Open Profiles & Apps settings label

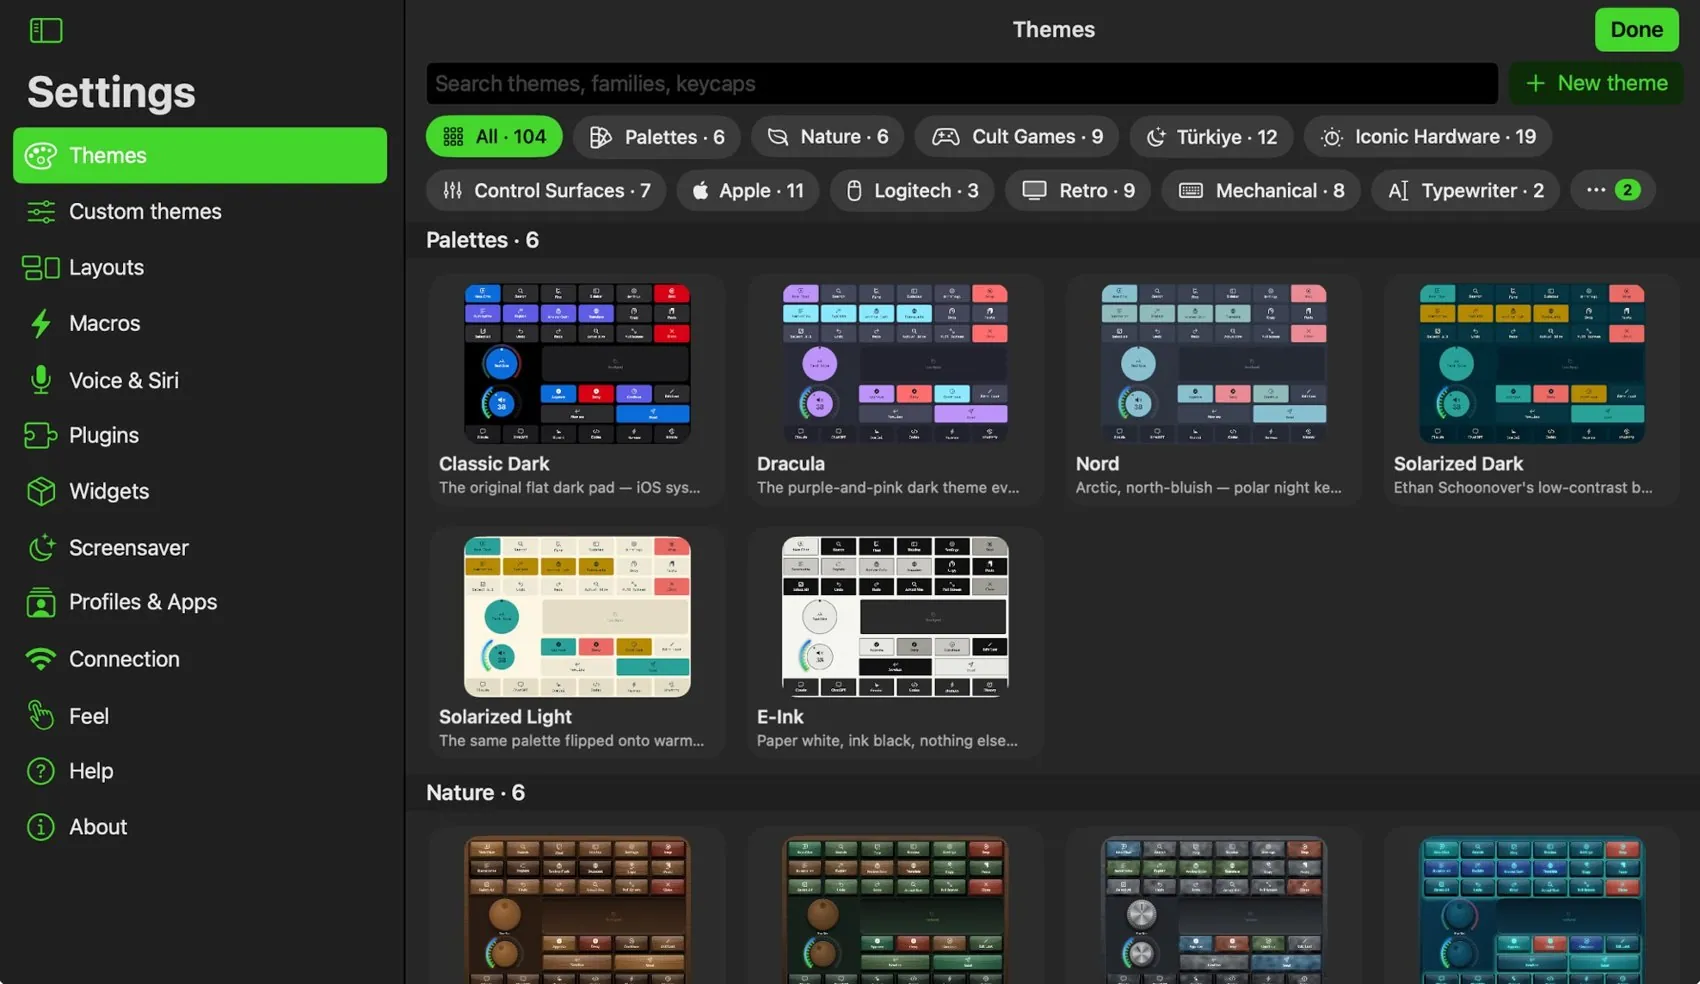[143, 602]
